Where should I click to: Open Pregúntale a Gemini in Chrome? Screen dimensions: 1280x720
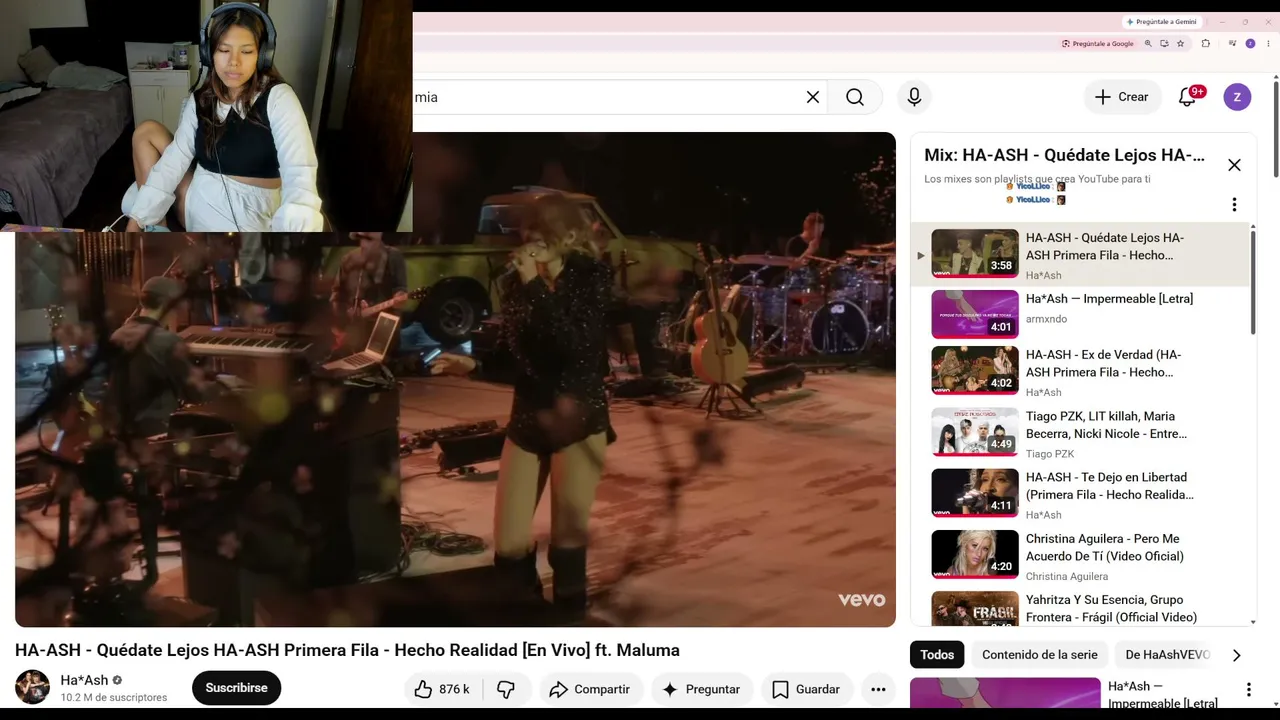1160,21
